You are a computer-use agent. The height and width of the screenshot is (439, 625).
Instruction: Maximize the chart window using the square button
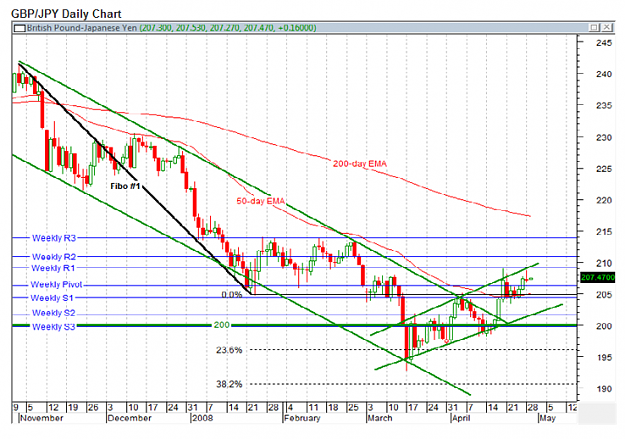(x=594, y=27)
